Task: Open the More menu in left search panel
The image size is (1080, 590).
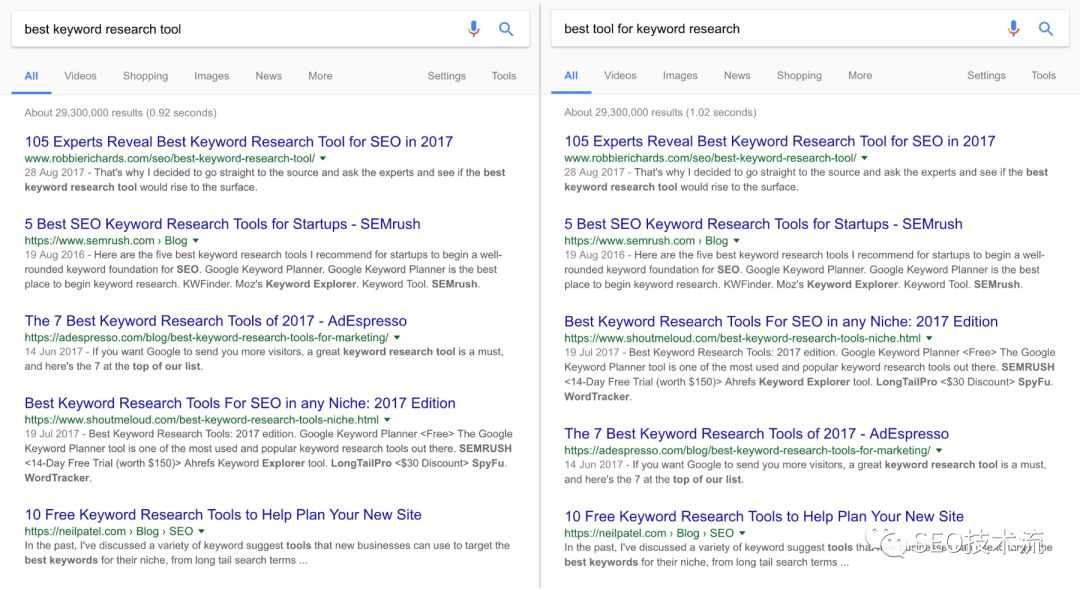Action: tap(320, 76)
